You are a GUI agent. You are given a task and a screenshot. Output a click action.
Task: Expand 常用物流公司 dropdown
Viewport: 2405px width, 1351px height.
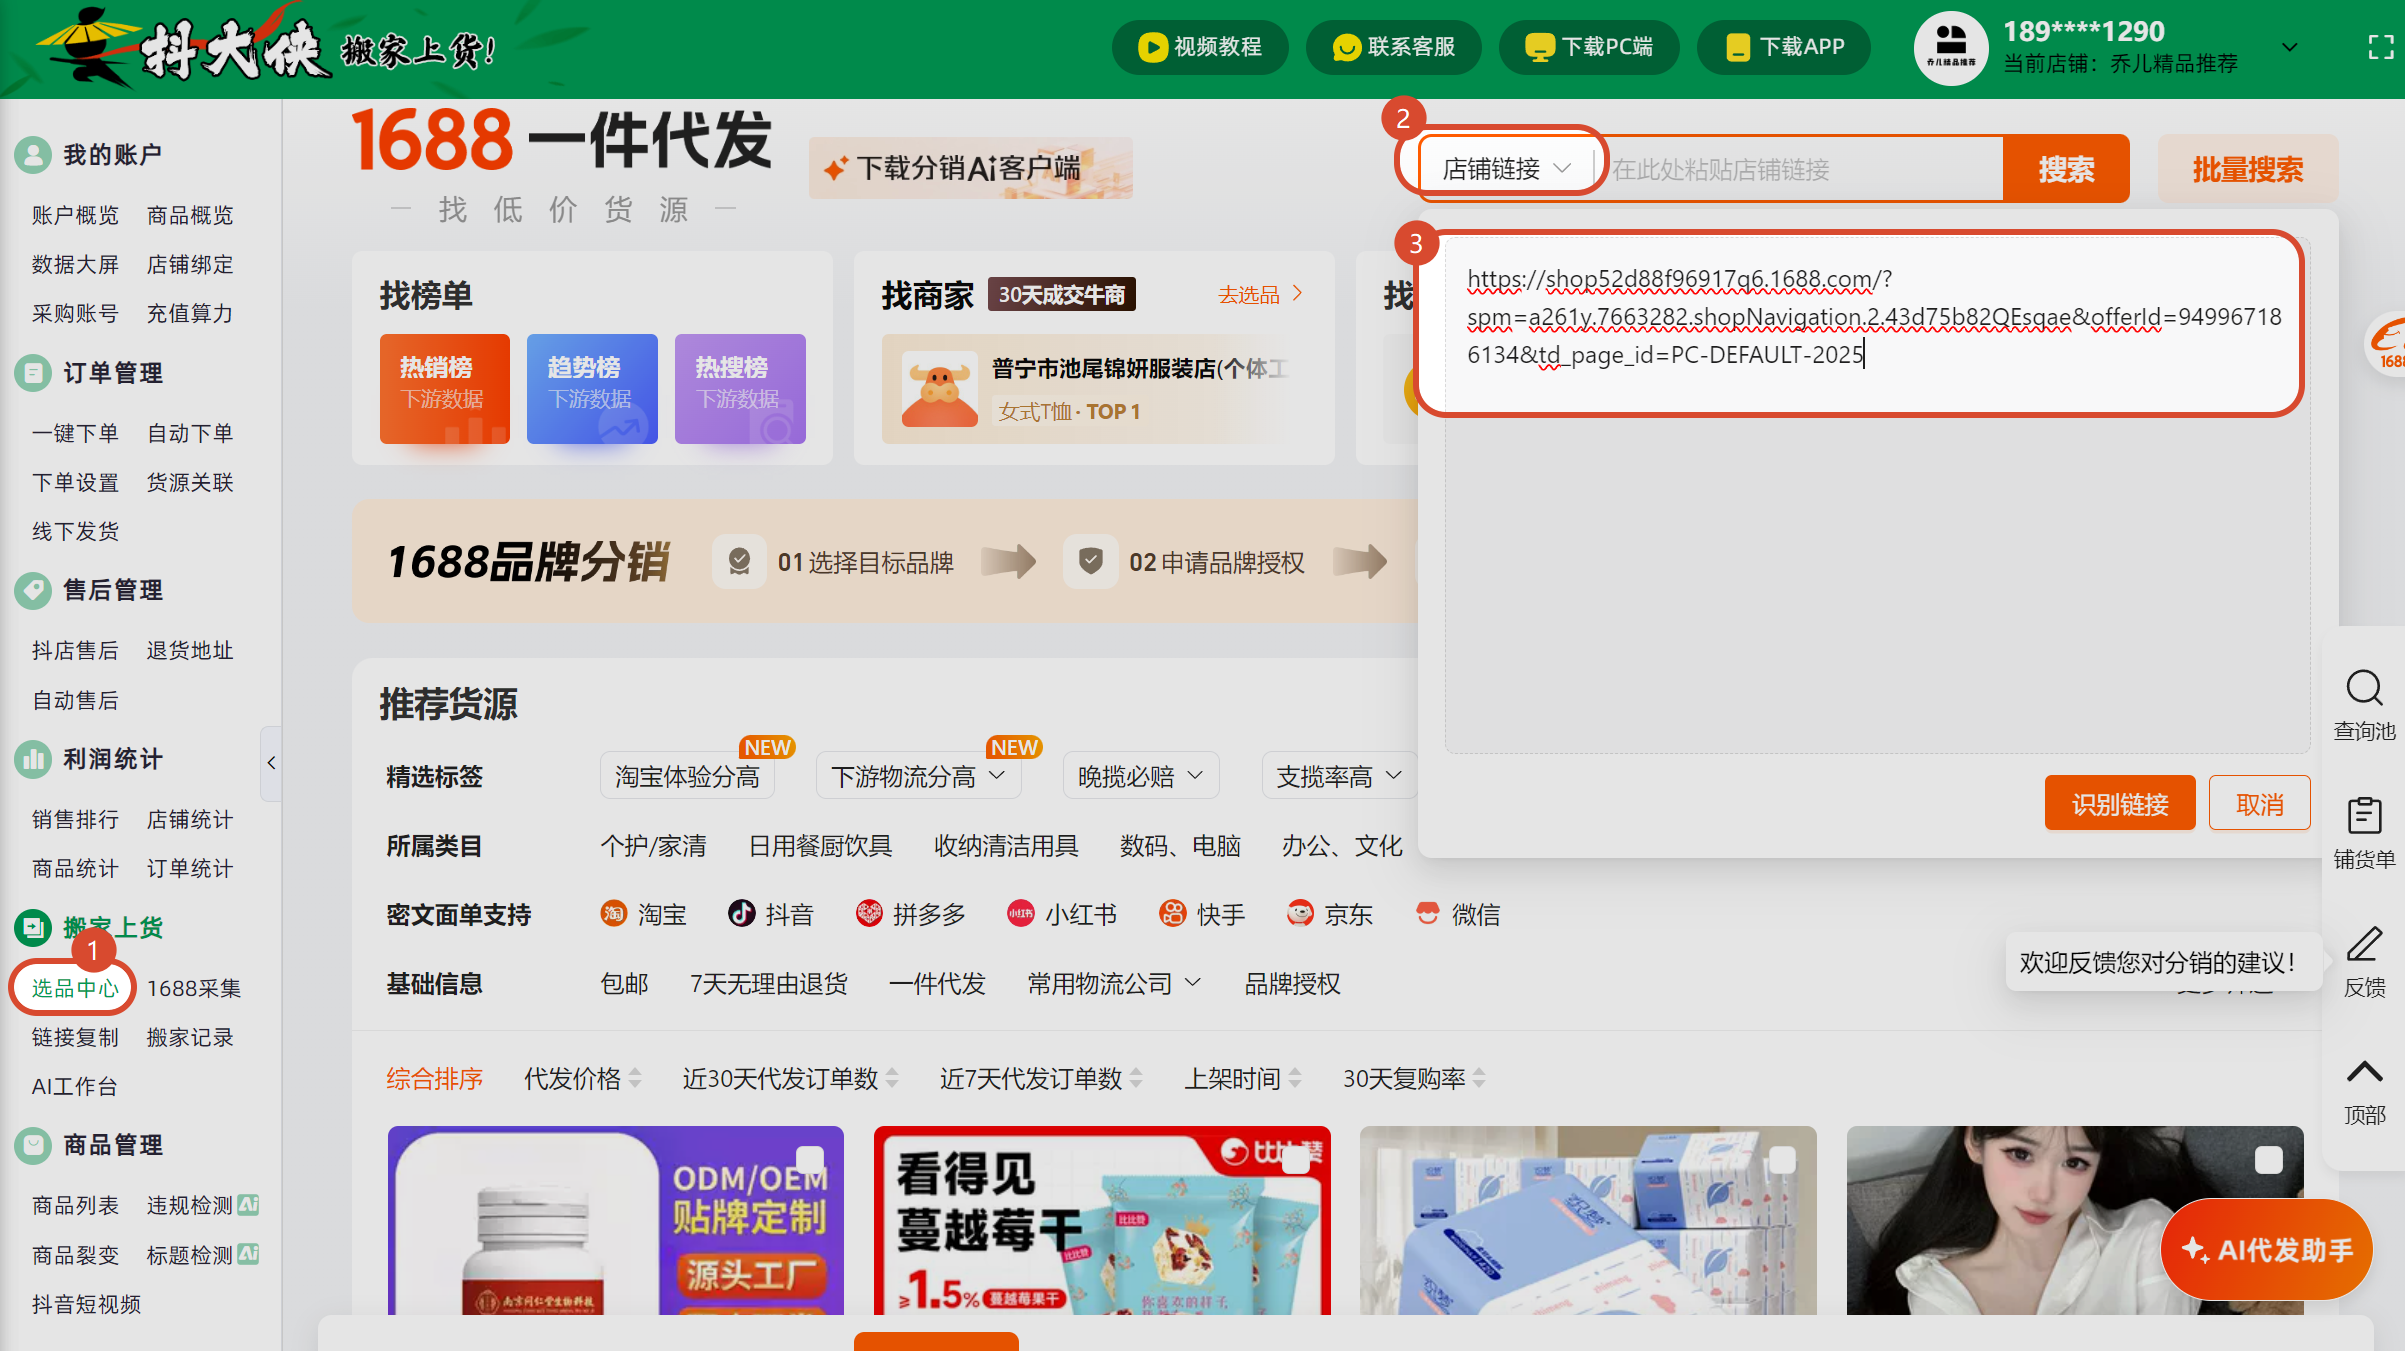(x=1193, y=983)
